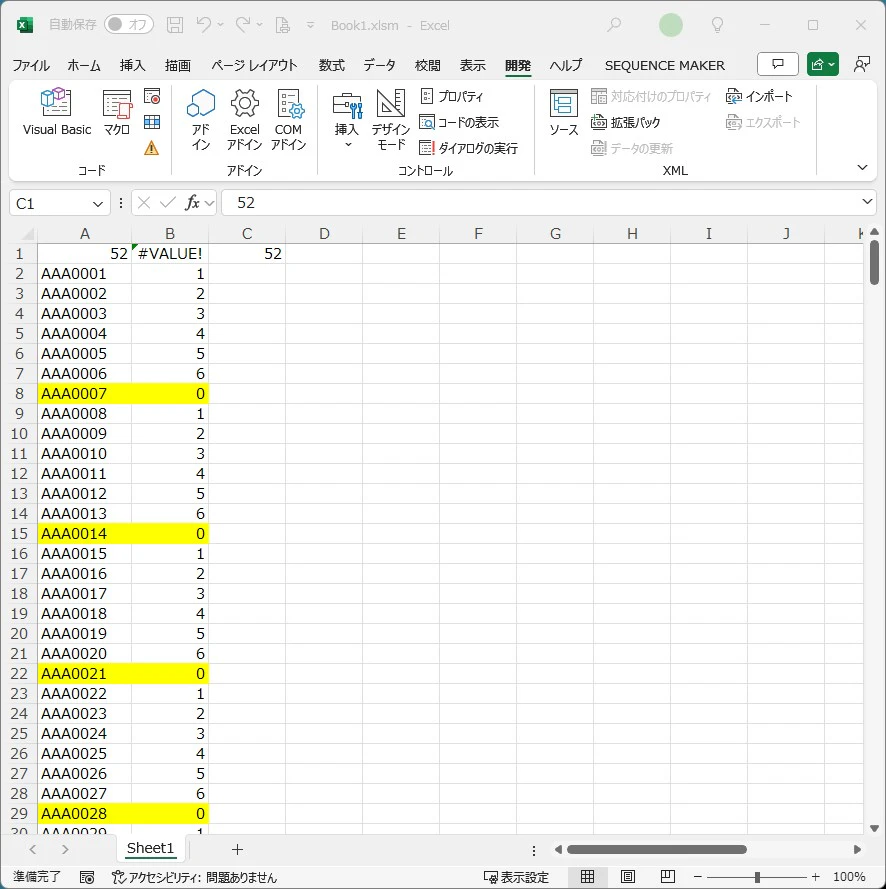
Task: Open the Undo history dropdown
Action: (221, 25)
